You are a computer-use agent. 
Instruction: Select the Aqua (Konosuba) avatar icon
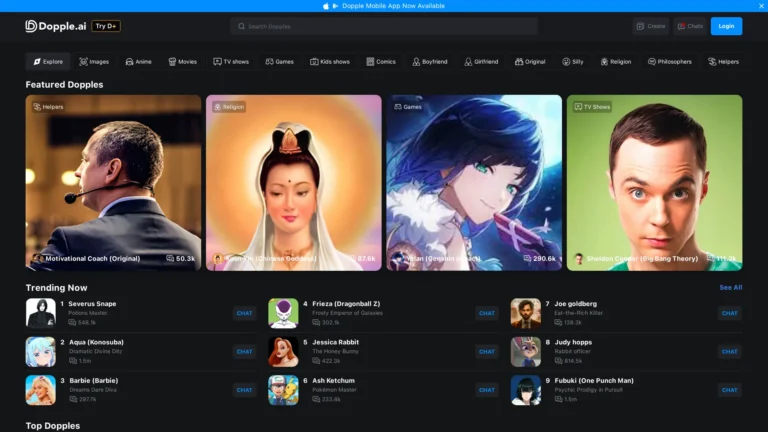coord(41,352)
